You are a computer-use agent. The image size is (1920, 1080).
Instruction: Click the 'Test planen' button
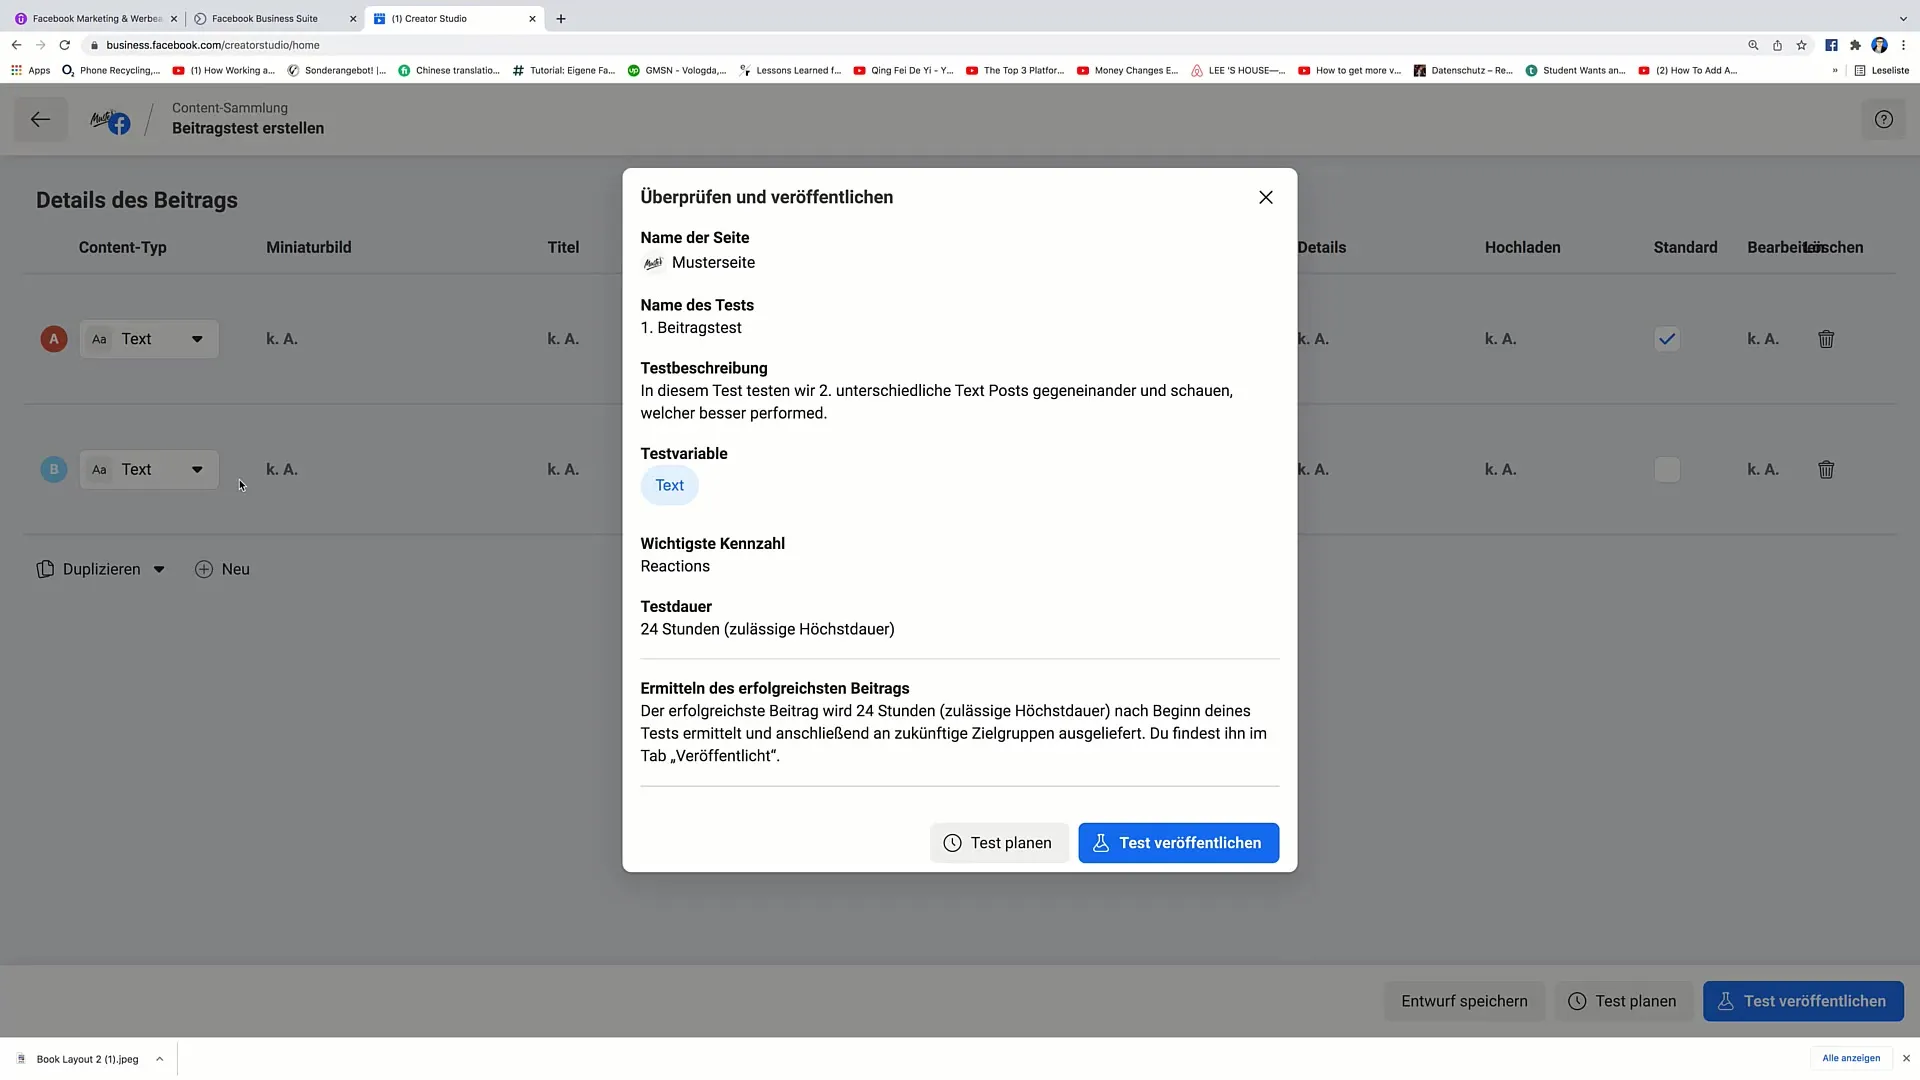pos(997,843)
